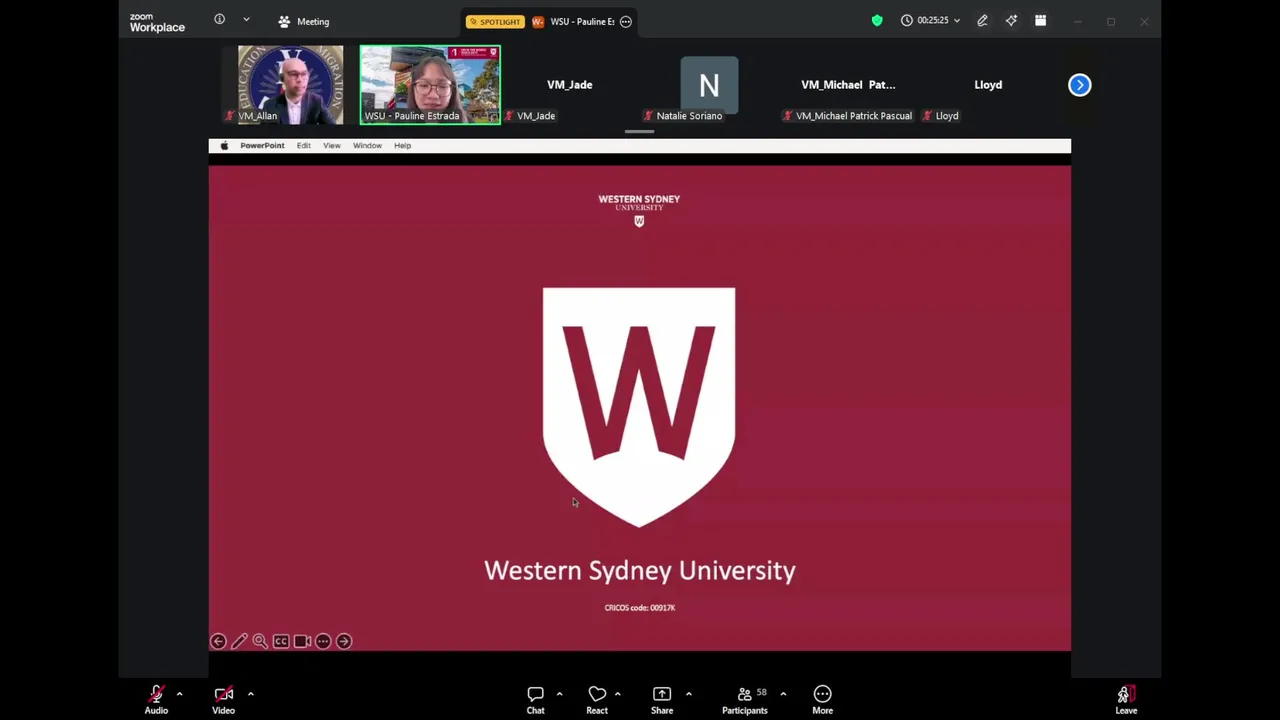Open the PowerPoint menu
Screen dimensions: 1280x720
click(x=262, y=146)
